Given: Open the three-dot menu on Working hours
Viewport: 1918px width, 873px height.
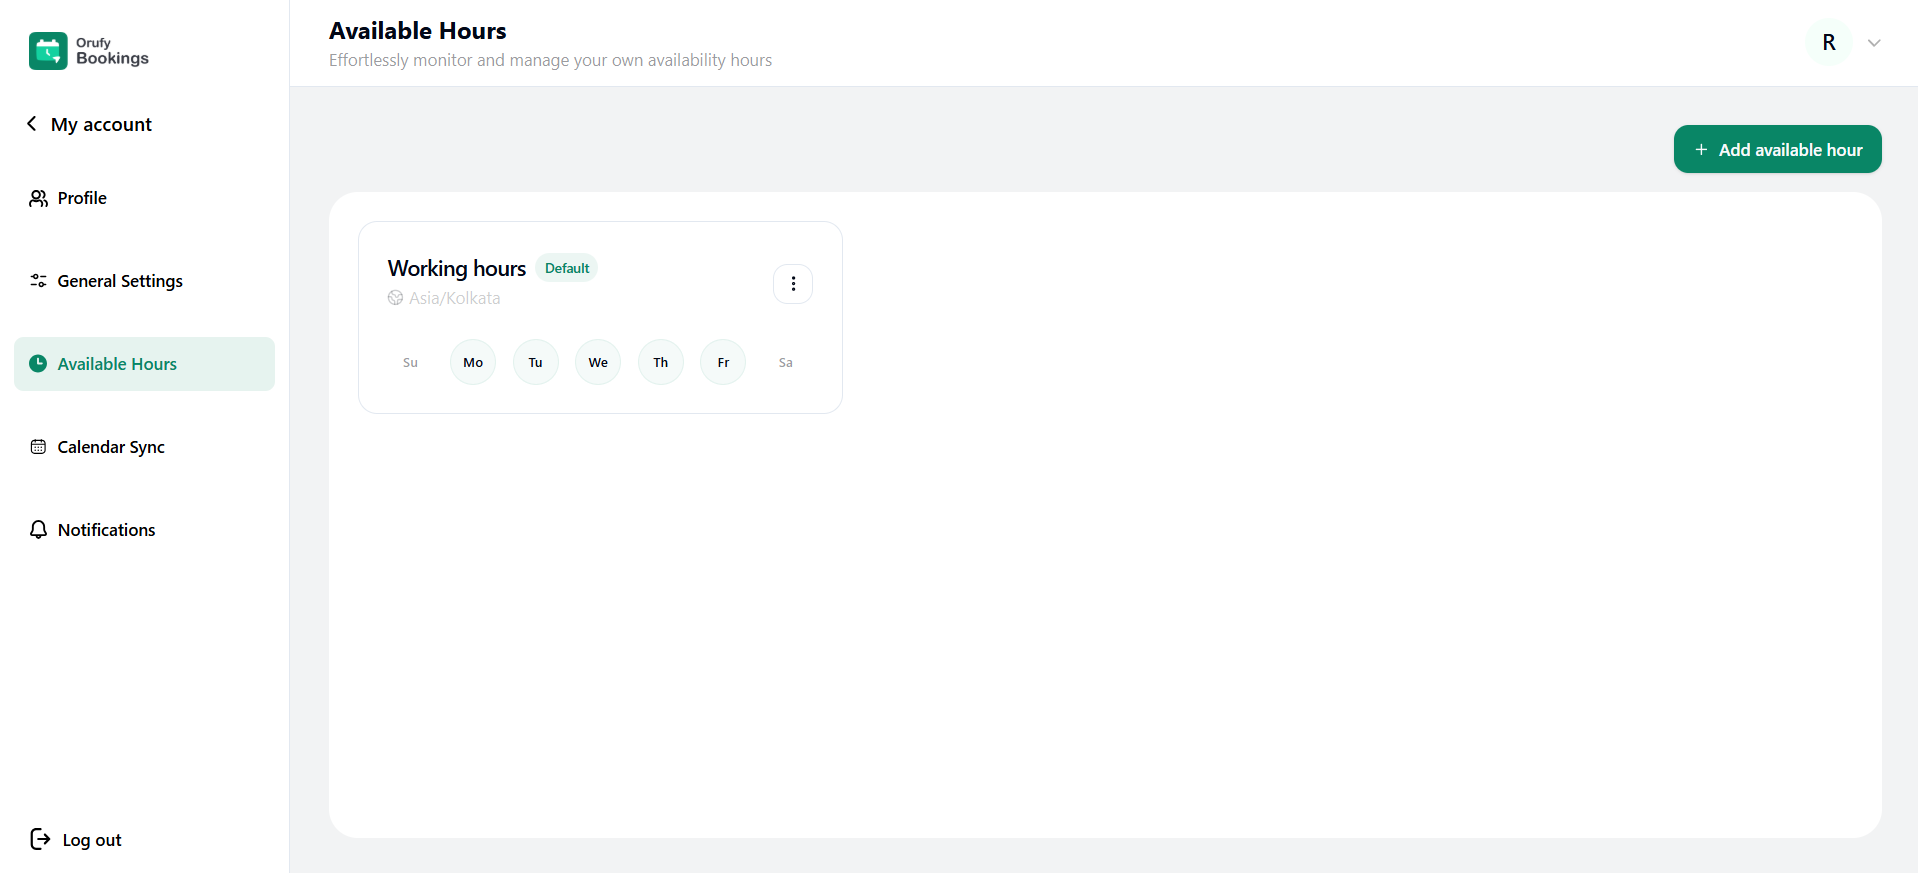Looking at the screenshot, I should coord(793,284).
